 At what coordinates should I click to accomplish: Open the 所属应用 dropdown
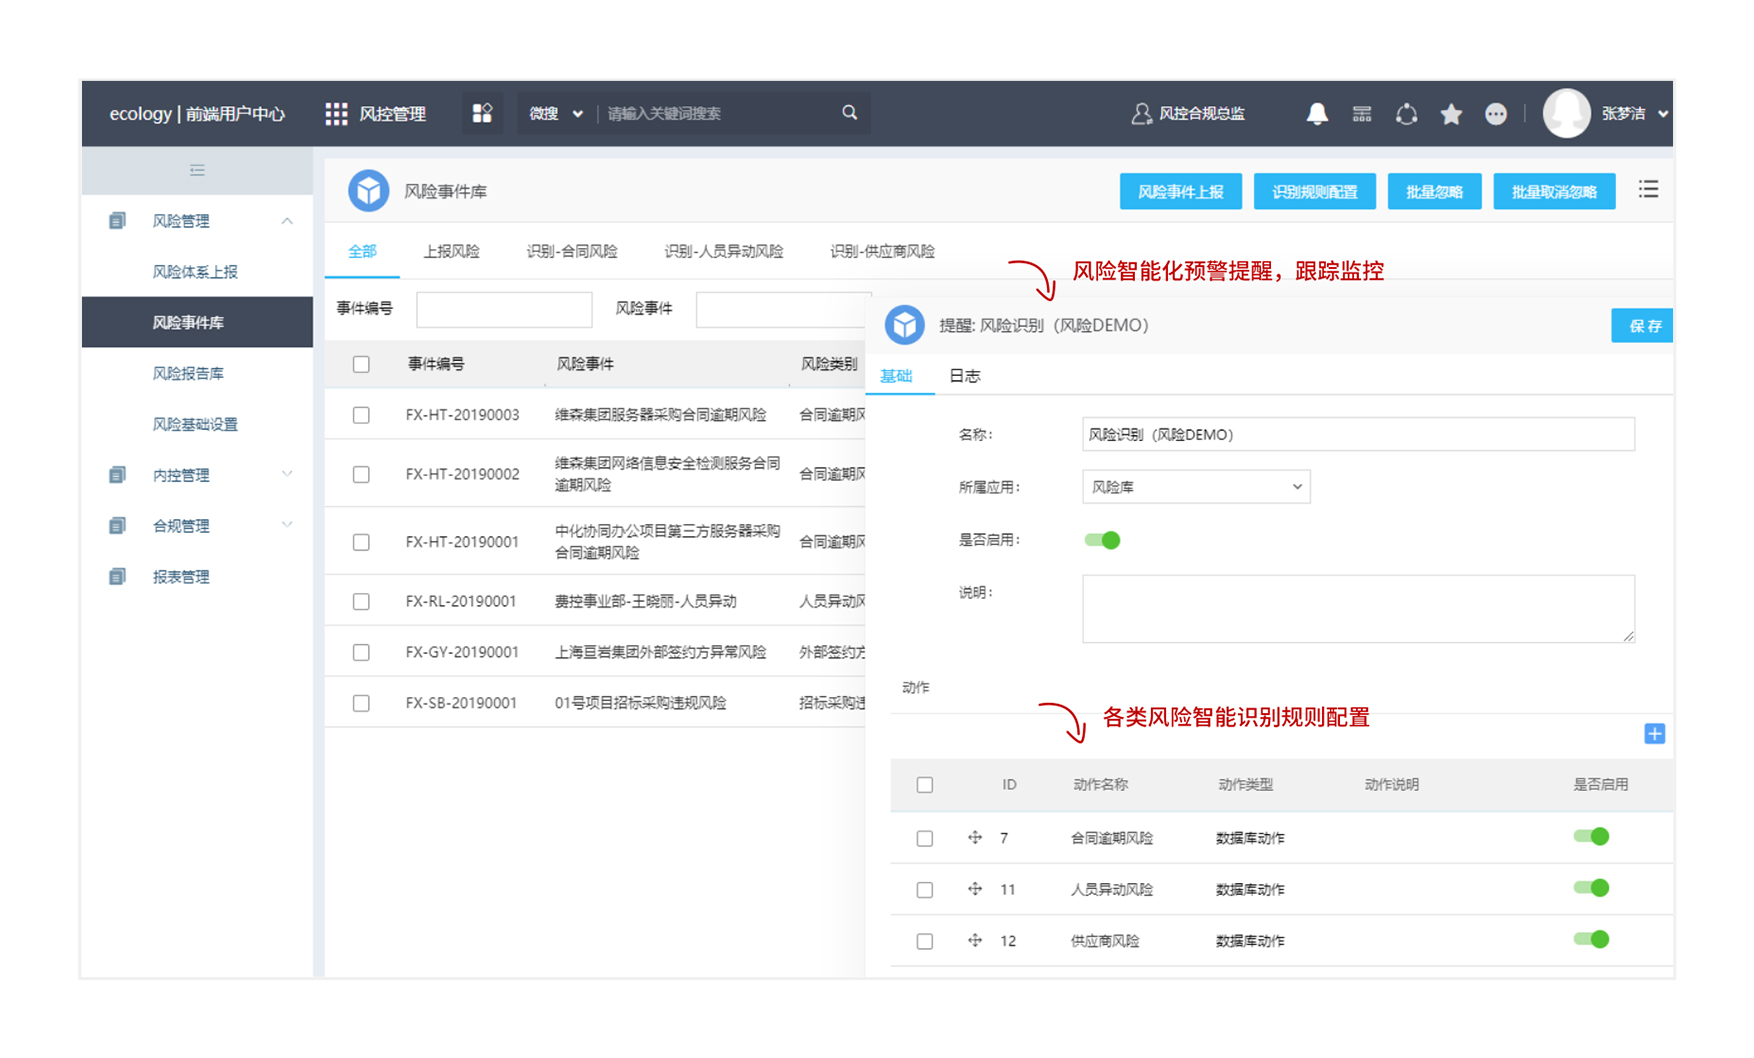[x=1196, y=487]
